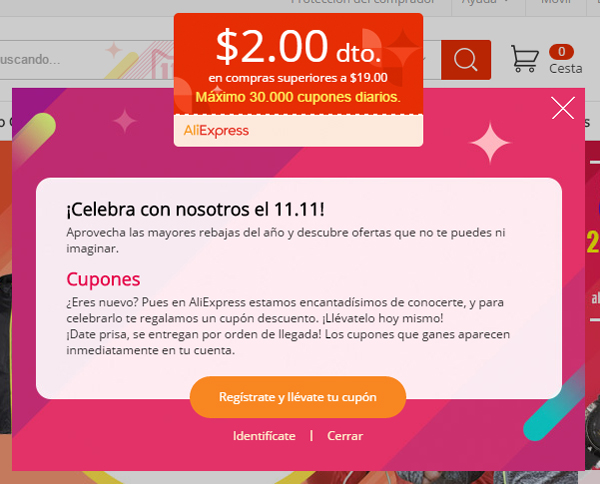The width and height of the screenshot is (600, 484).
Task: Click the magnifying glass search button
Action: coord(466,60)
